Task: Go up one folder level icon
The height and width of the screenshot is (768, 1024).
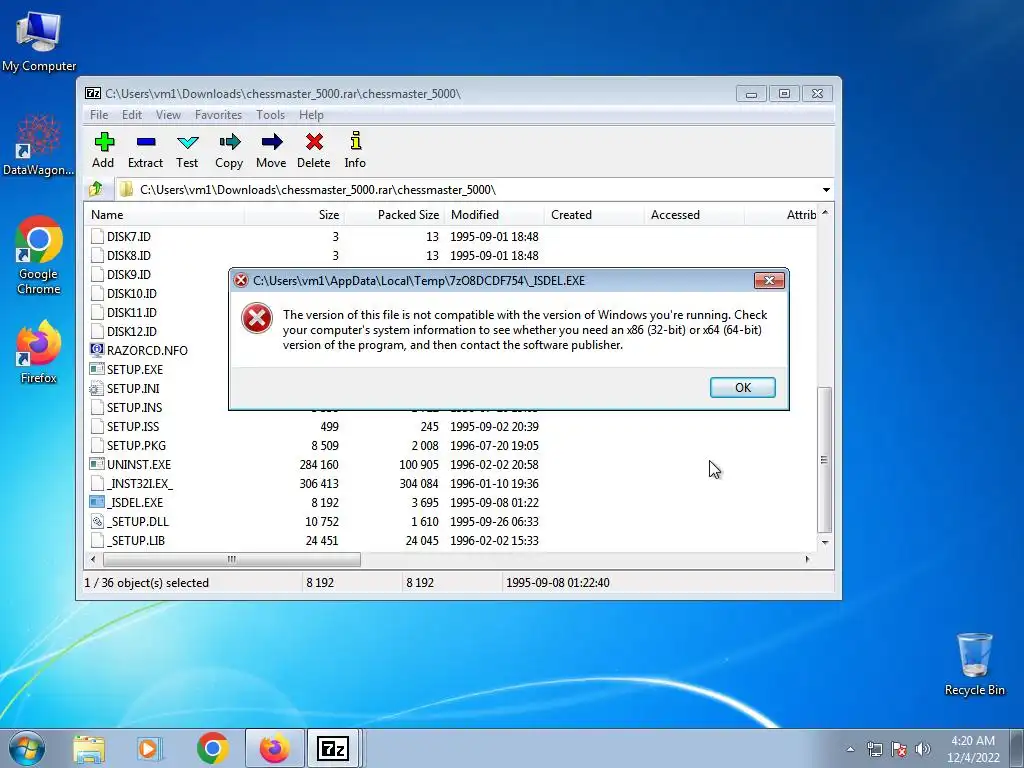Action: (x=96, y=189)
